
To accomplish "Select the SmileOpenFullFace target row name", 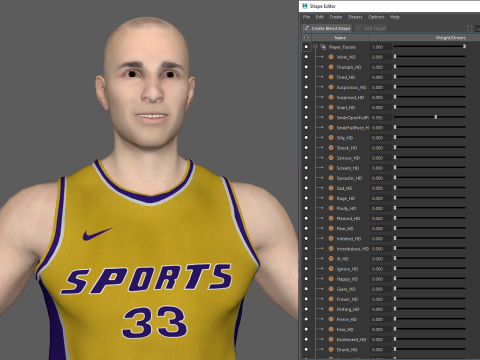I will click(353, 118).
